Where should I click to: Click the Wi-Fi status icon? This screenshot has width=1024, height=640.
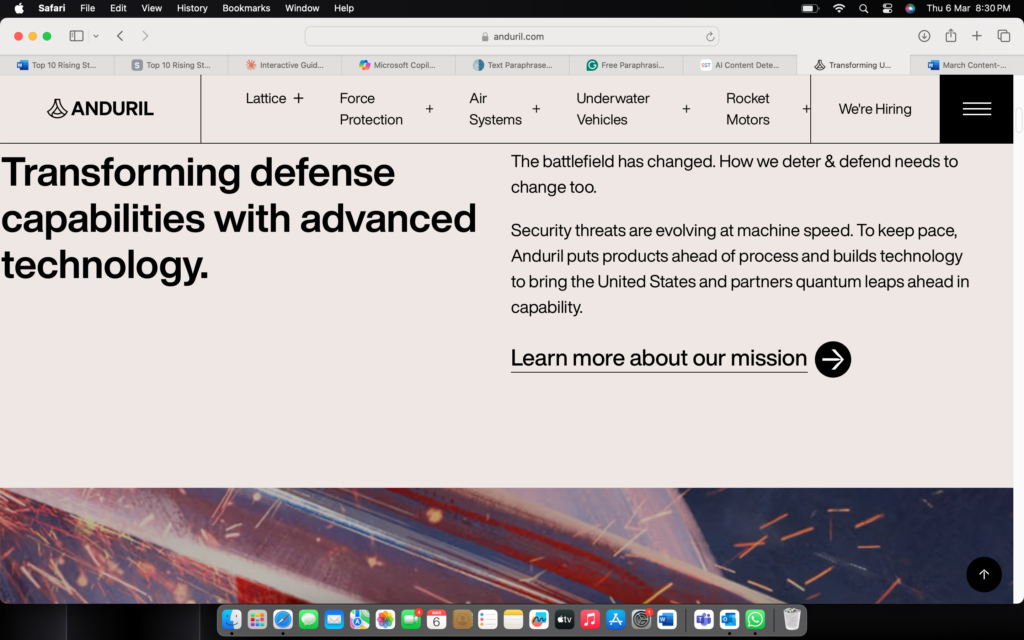coord(839,8)
